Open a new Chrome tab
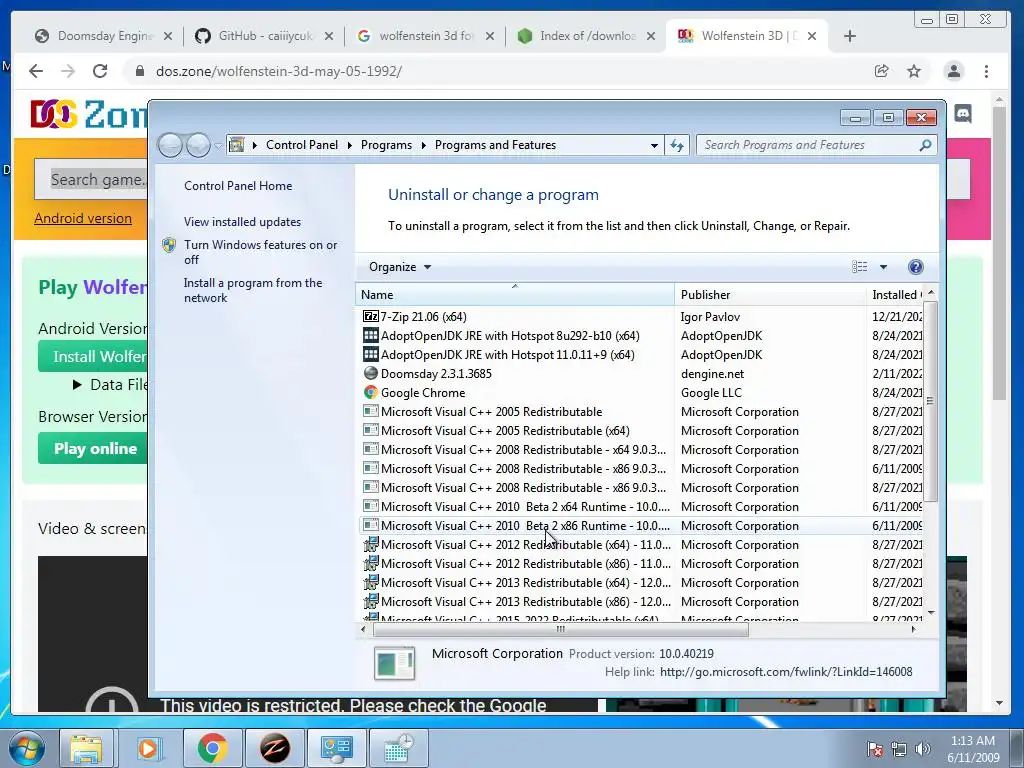Screen dimensions: 1024x768 pyautogui.click(x=849, y=36)
